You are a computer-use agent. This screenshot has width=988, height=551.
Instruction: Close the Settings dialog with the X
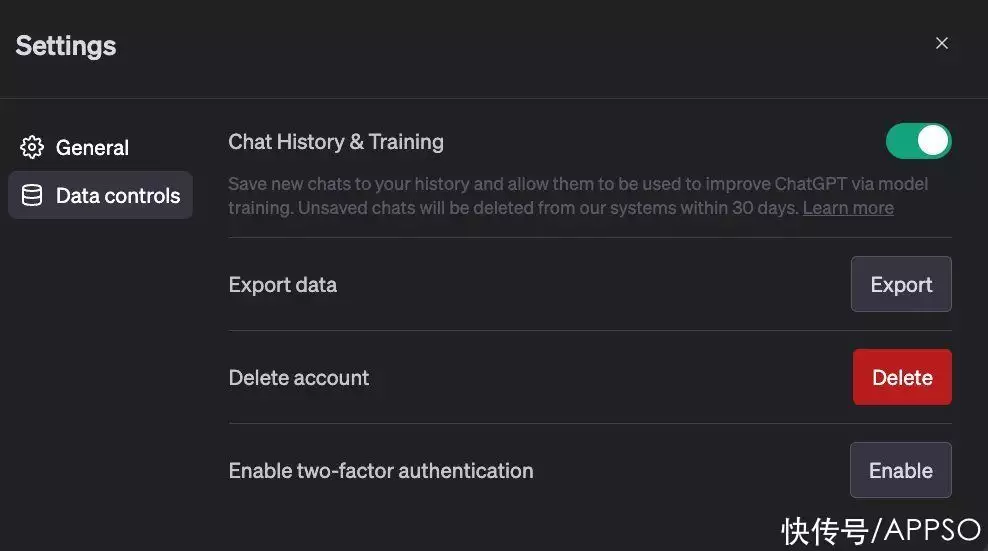(941, 43)
